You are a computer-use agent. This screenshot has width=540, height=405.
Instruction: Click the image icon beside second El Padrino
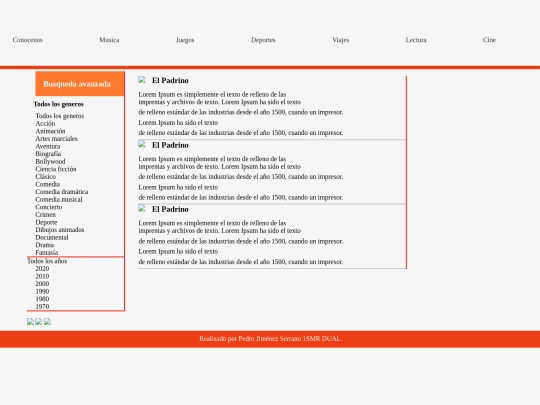pos(142,144)
